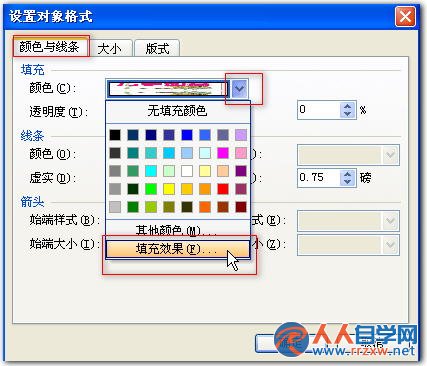Choose the medium green swatch below dark green
Image resolution: width=427 pixels, height=366 pixels.
pos(133,207)
